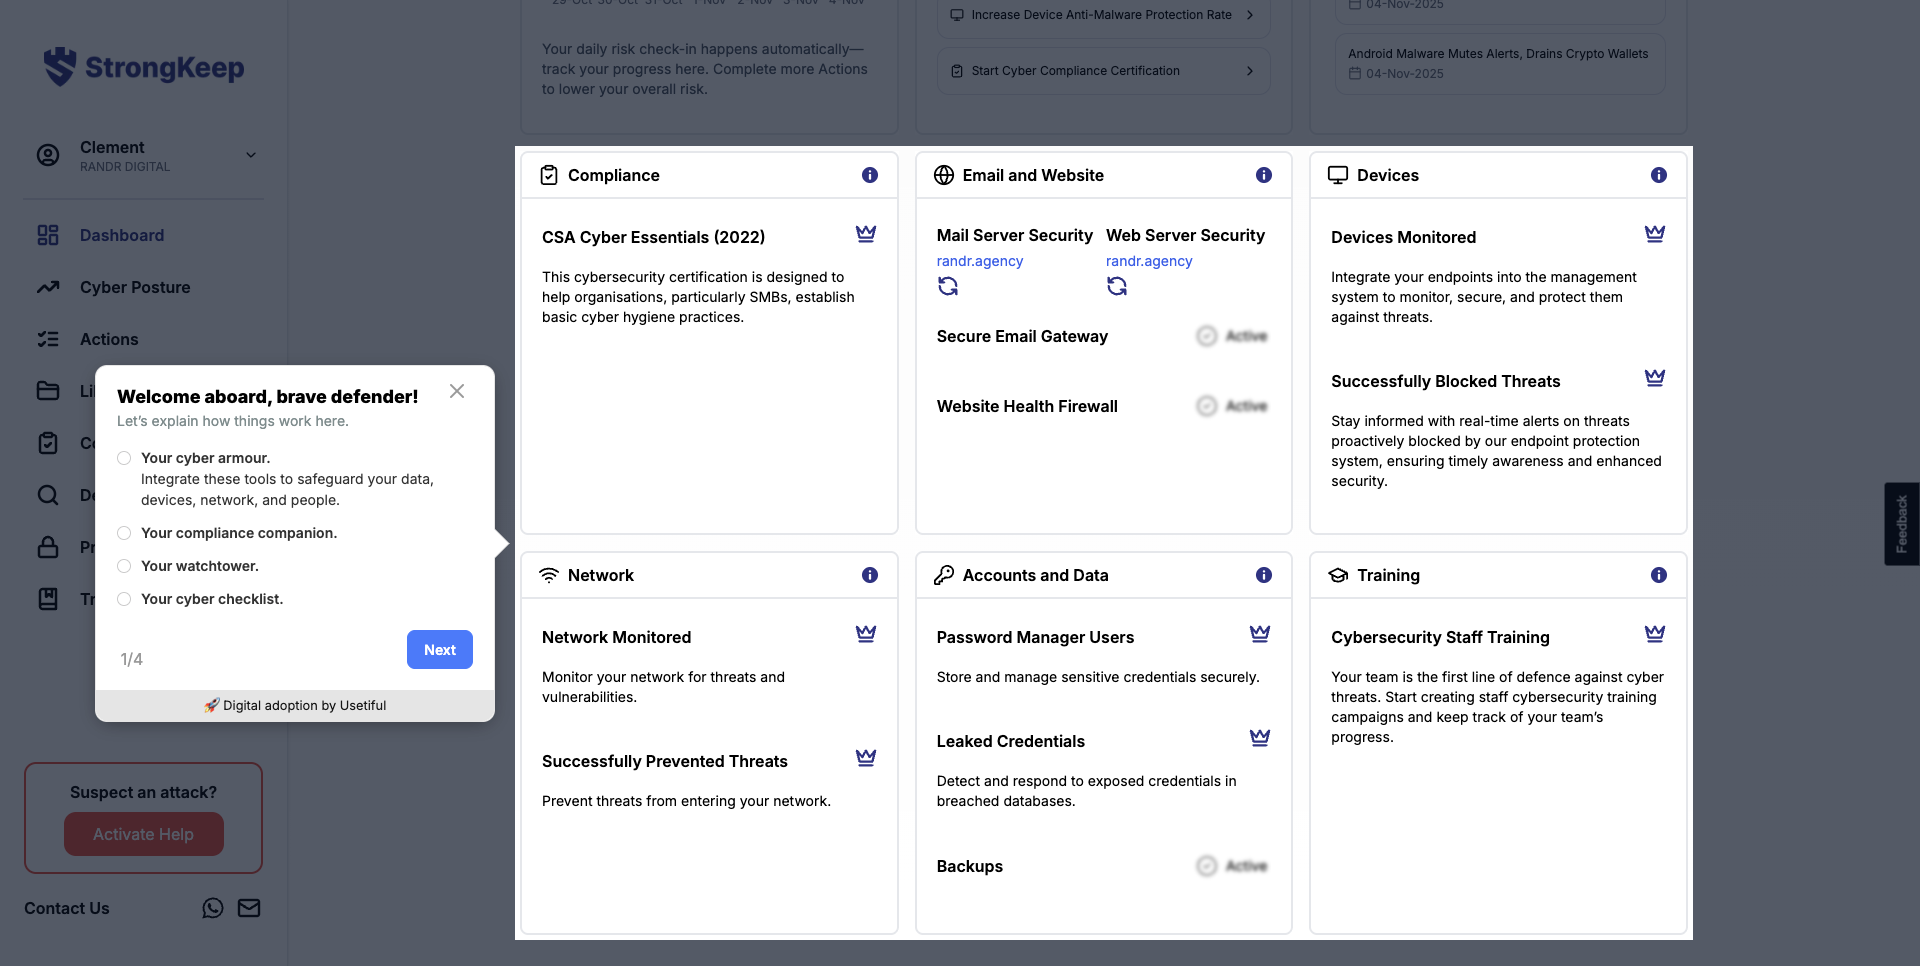Open the Devices panel info icon

[x=1659, y=175]
